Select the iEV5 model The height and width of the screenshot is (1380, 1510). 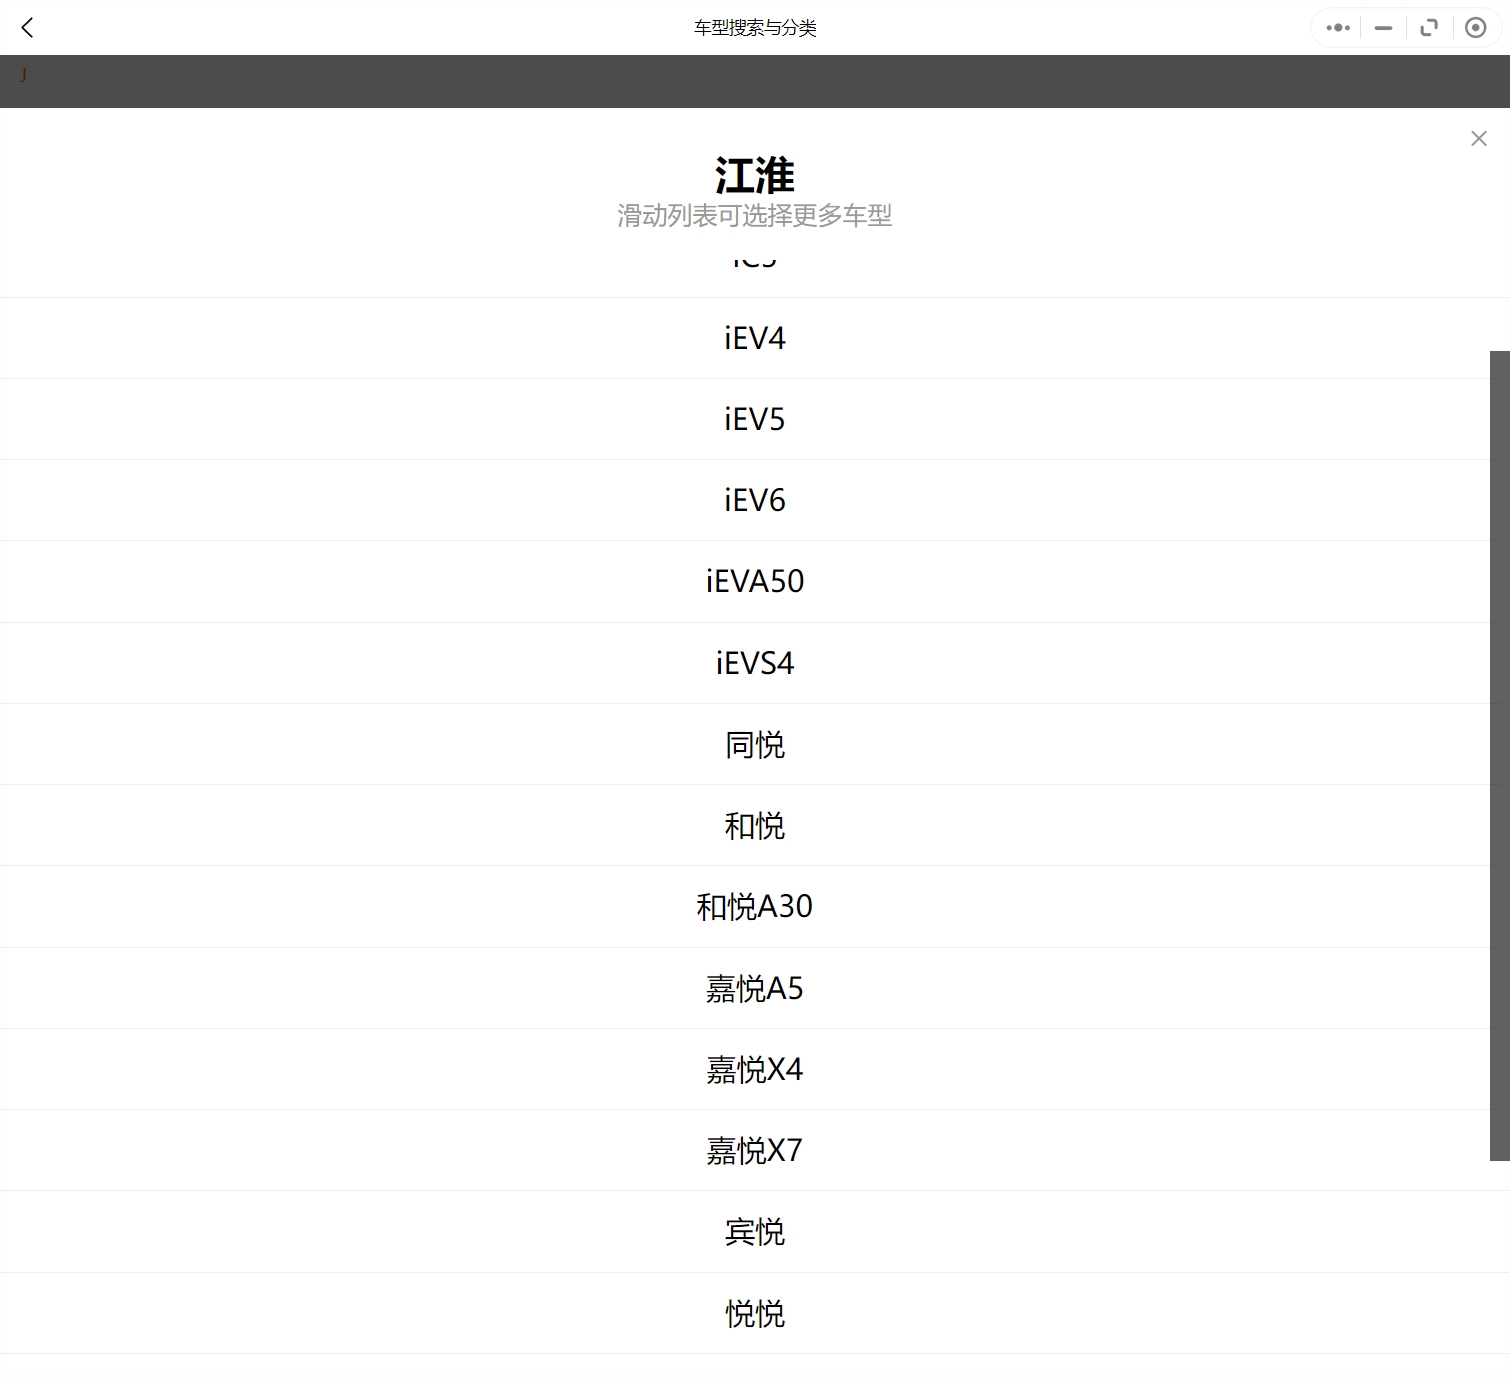point(754,419)
